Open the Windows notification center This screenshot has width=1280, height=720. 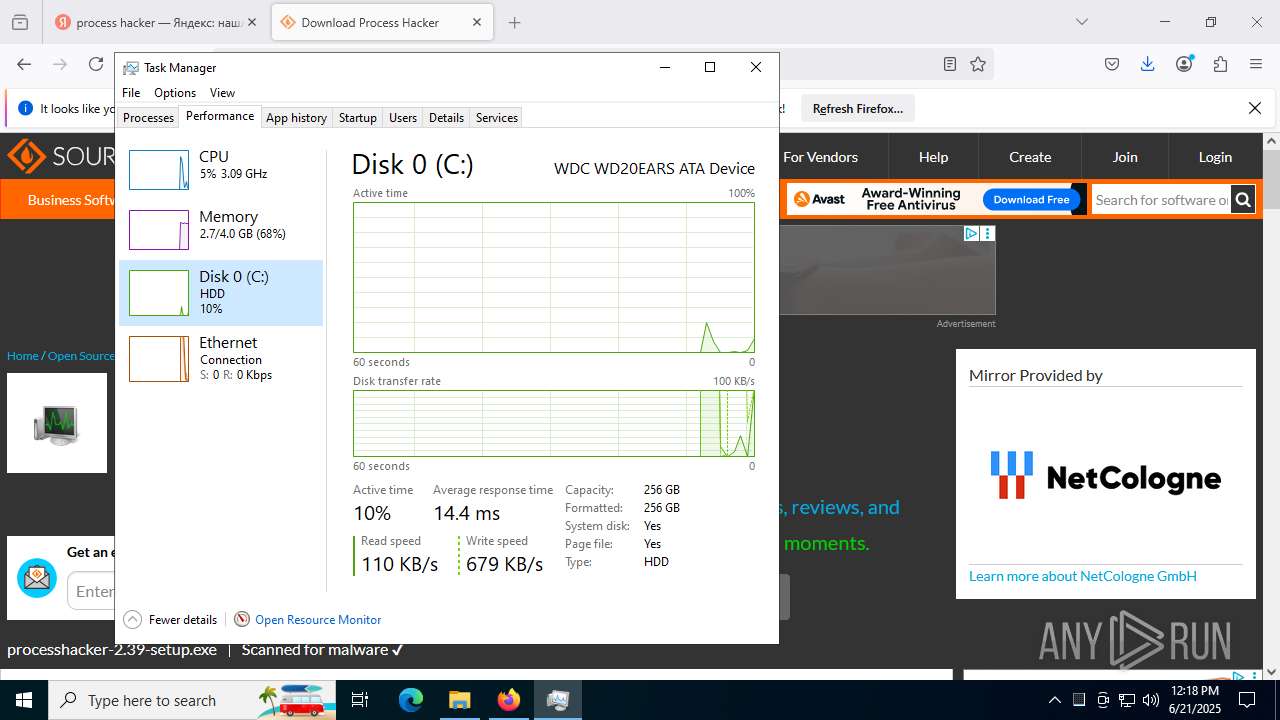[x=1247, y=700]
